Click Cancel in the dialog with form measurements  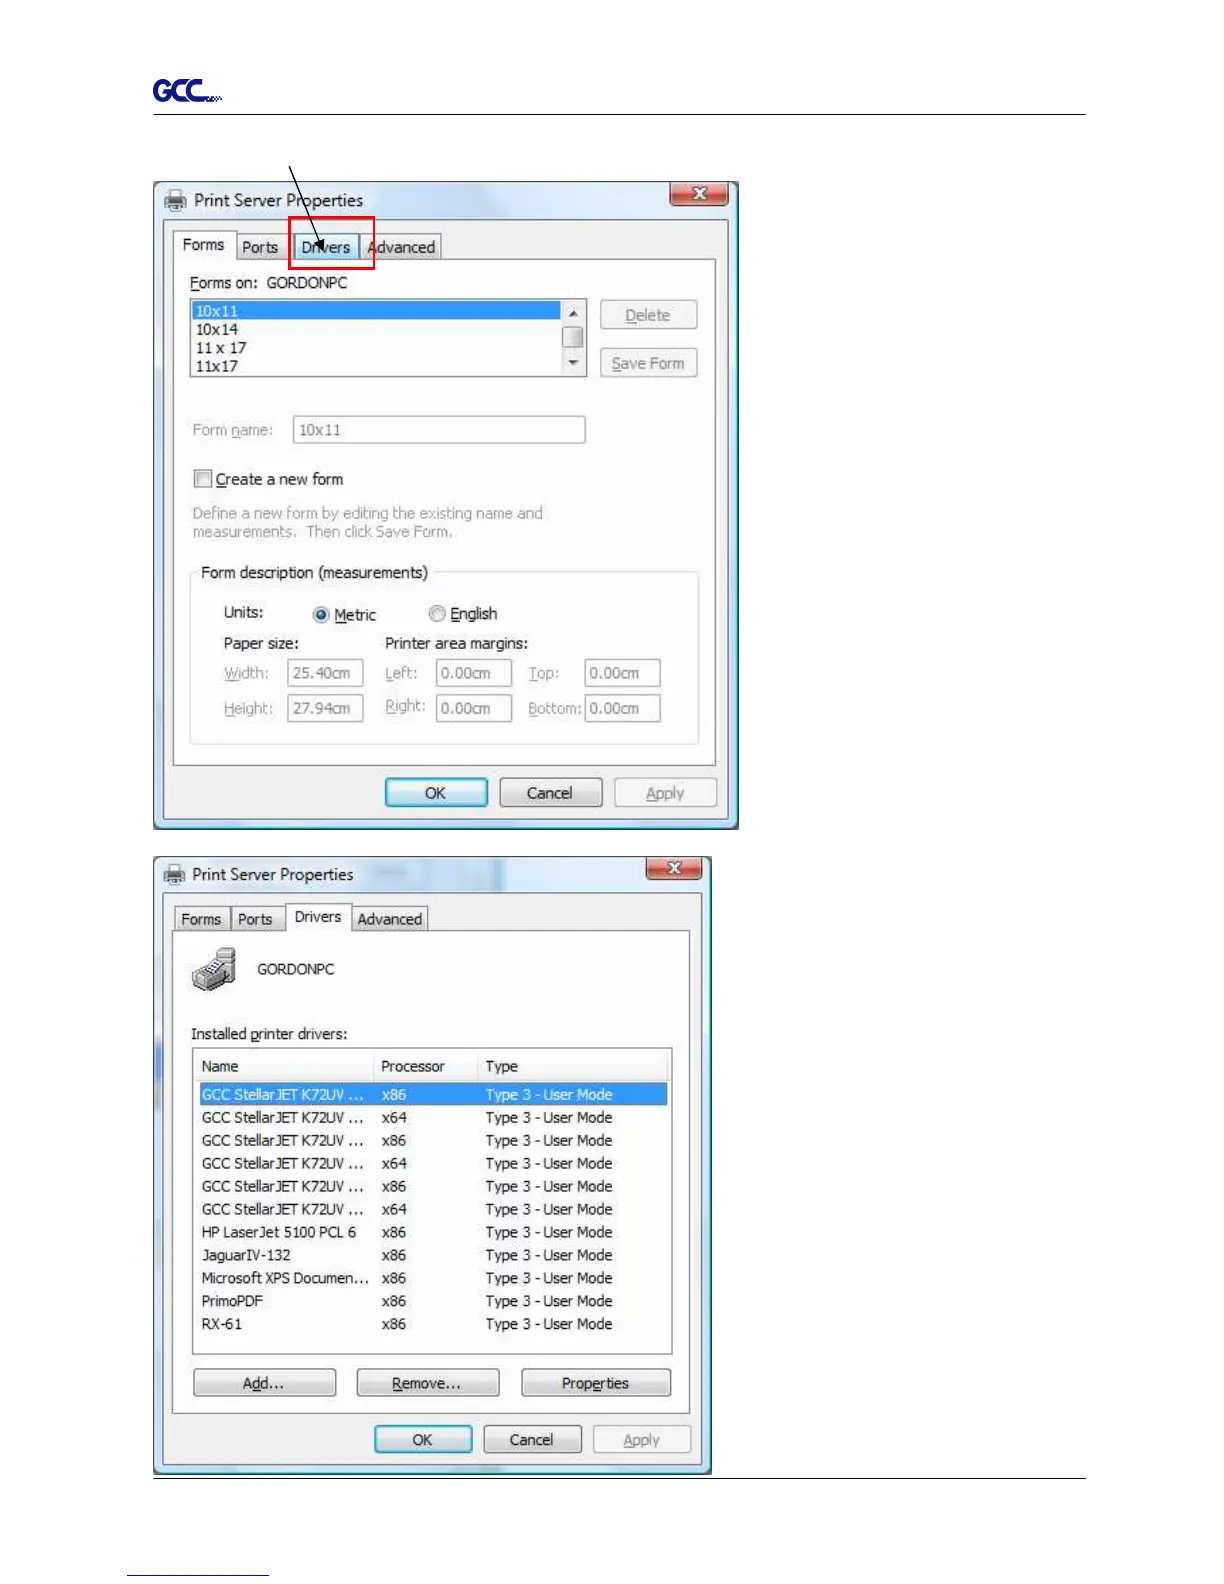point(550,793)
